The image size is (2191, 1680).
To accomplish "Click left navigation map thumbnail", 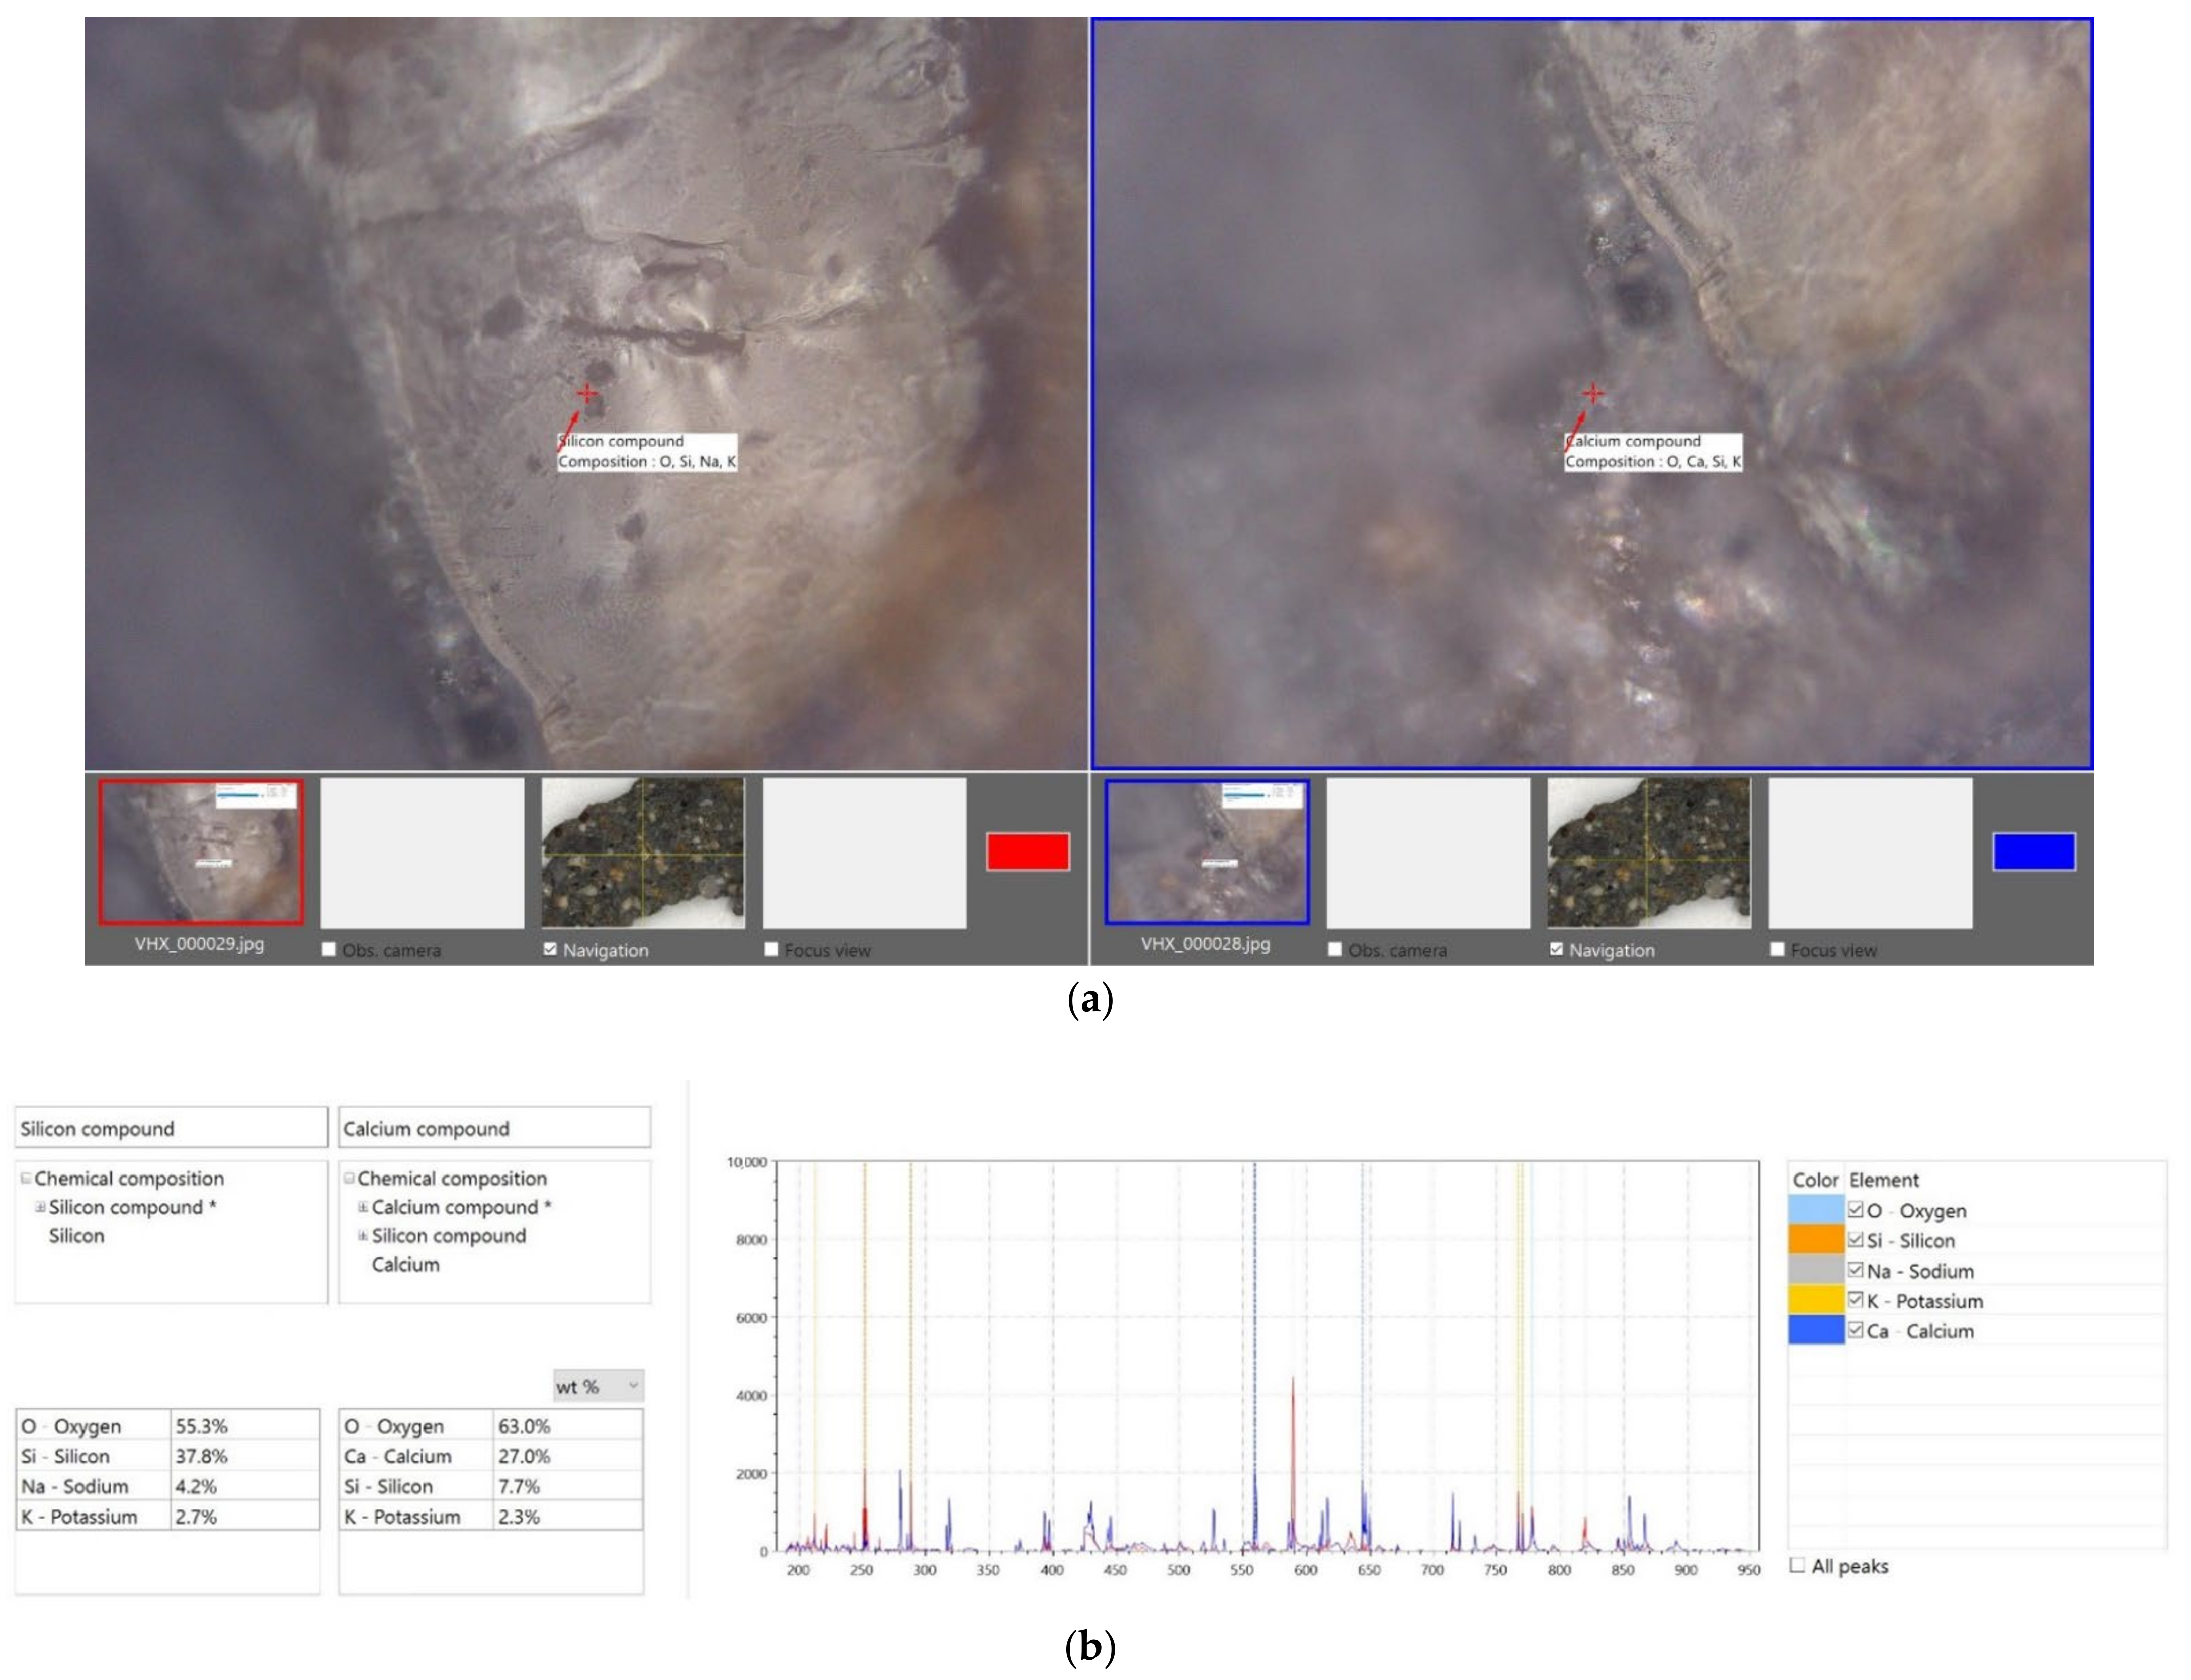I will [643, 853].
